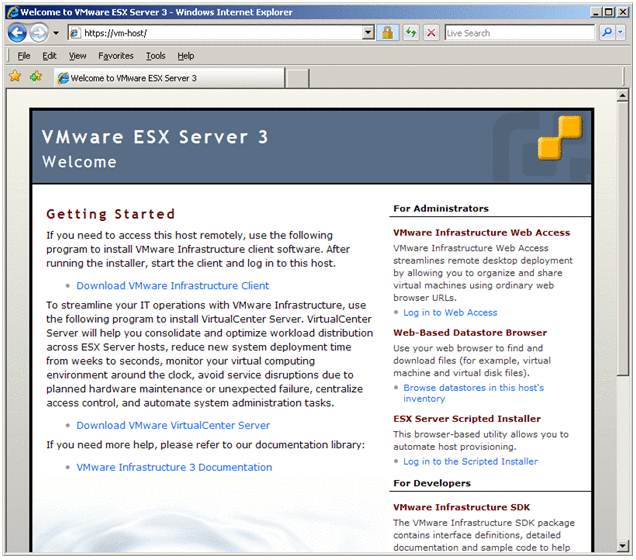
Task: Open the Favorites menu
Action: click(116, 56)
